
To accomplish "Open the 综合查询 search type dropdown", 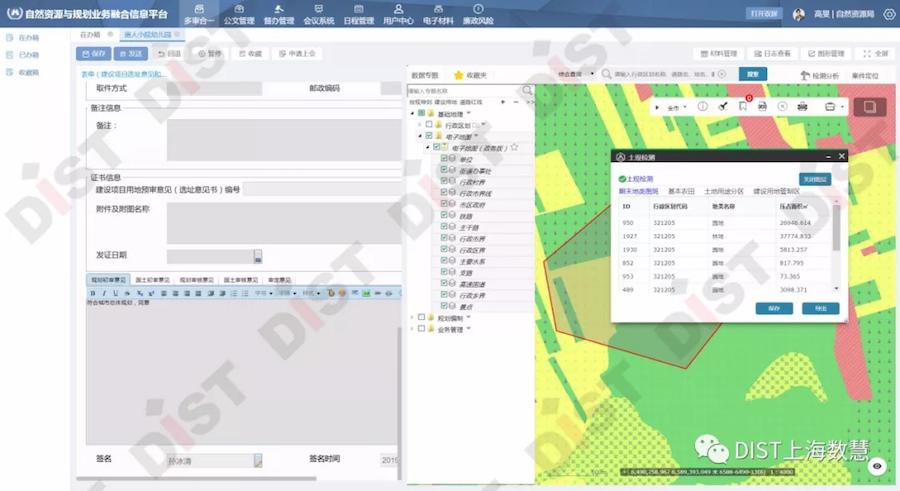I will 576,74.
